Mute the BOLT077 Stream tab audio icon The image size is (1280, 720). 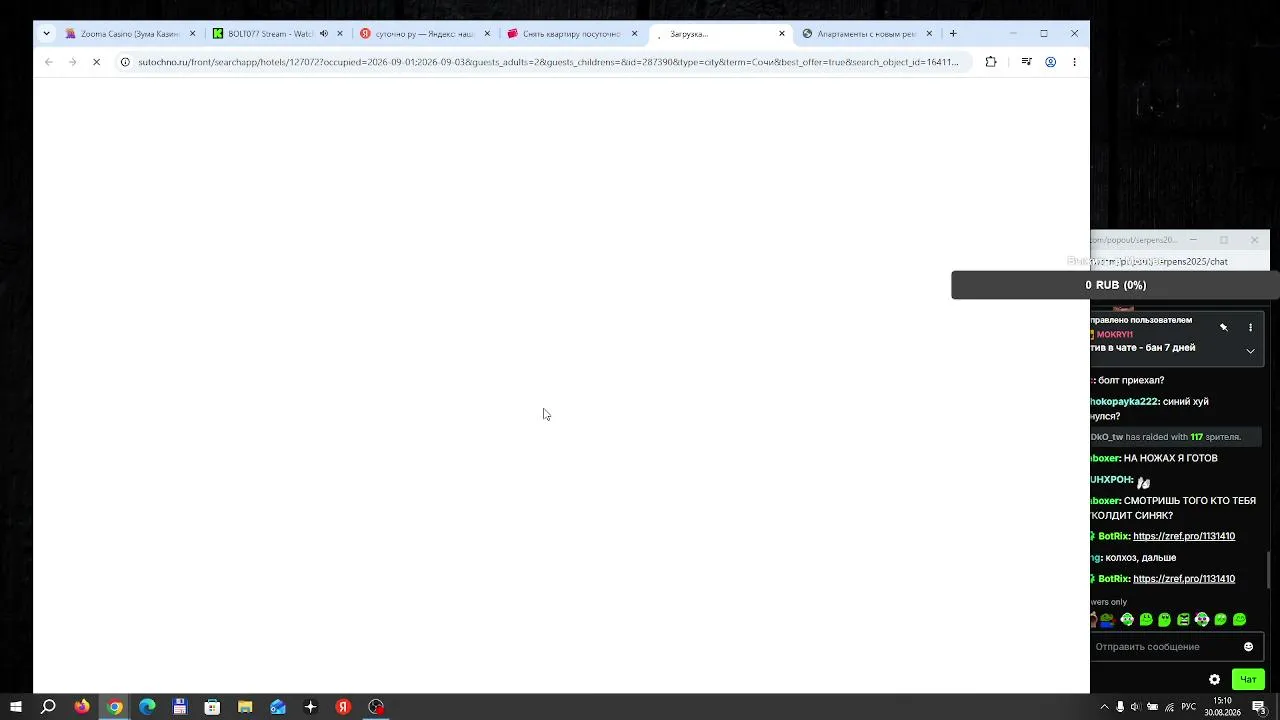click(324, 33)
